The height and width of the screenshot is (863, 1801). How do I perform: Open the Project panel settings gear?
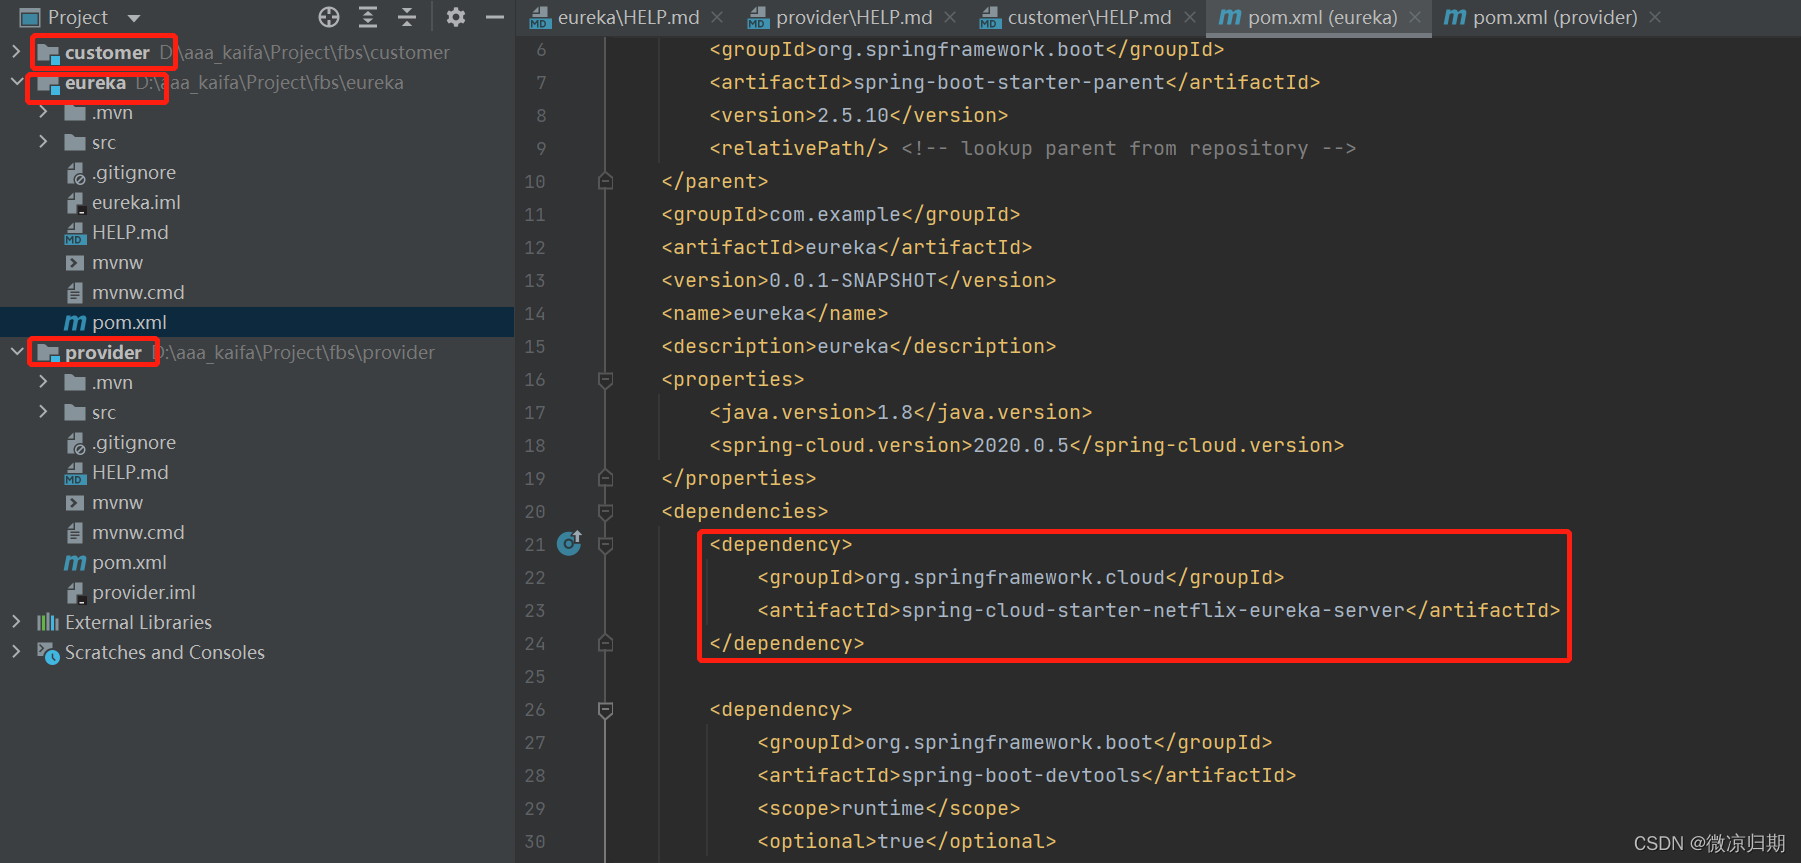[456, 17]
